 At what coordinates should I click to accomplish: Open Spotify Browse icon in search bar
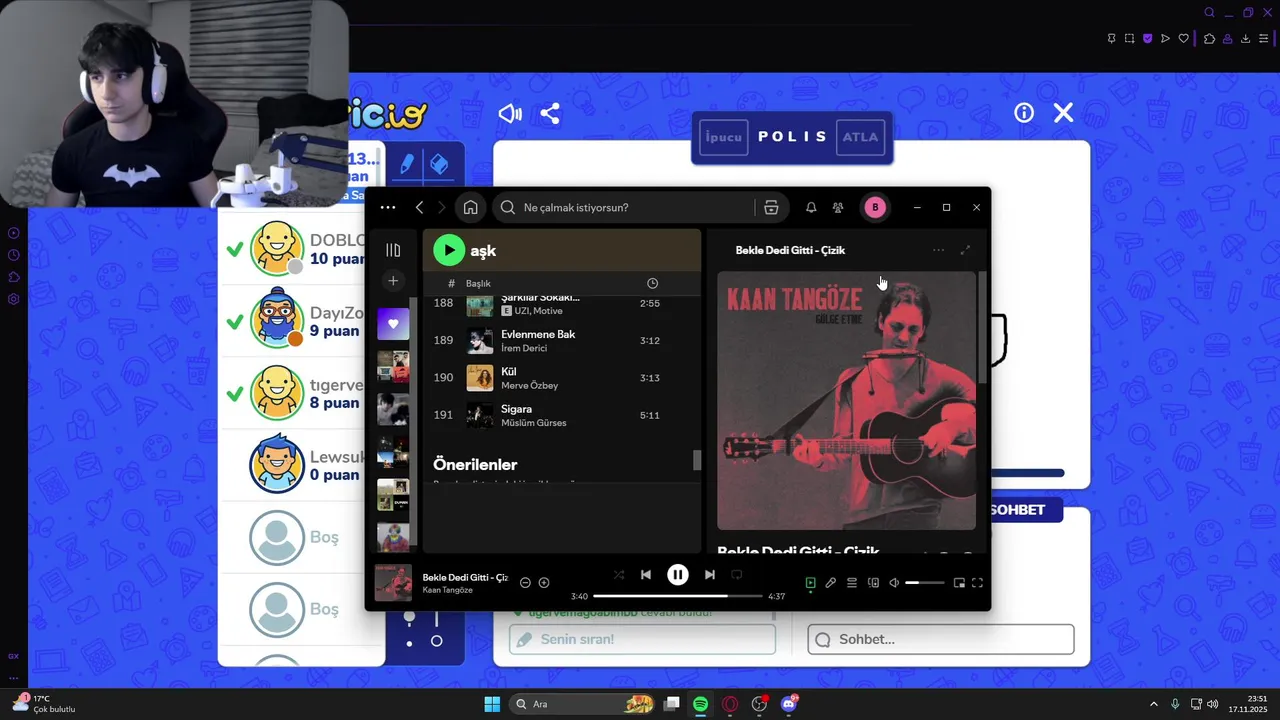point(771,207)
